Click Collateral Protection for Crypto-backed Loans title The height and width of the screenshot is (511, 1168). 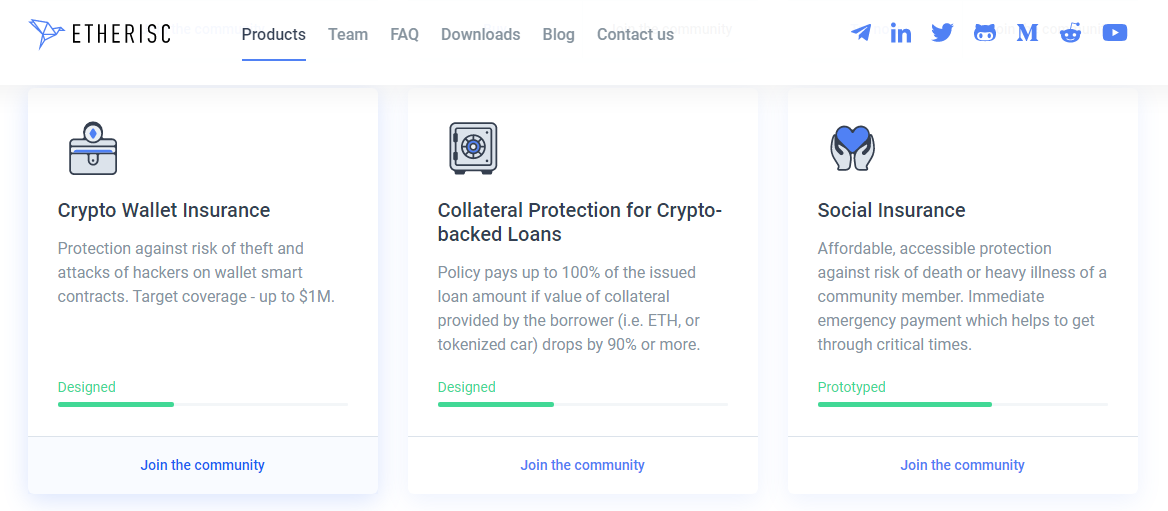pos(580,222)
